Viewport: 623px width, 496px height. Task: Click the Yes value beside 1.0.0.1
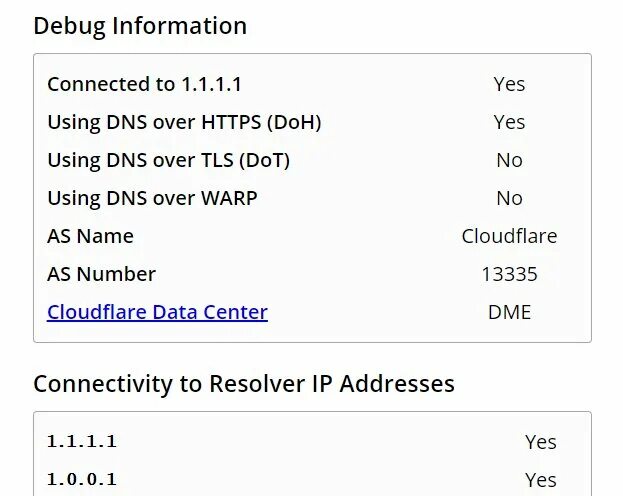point(541,480)
